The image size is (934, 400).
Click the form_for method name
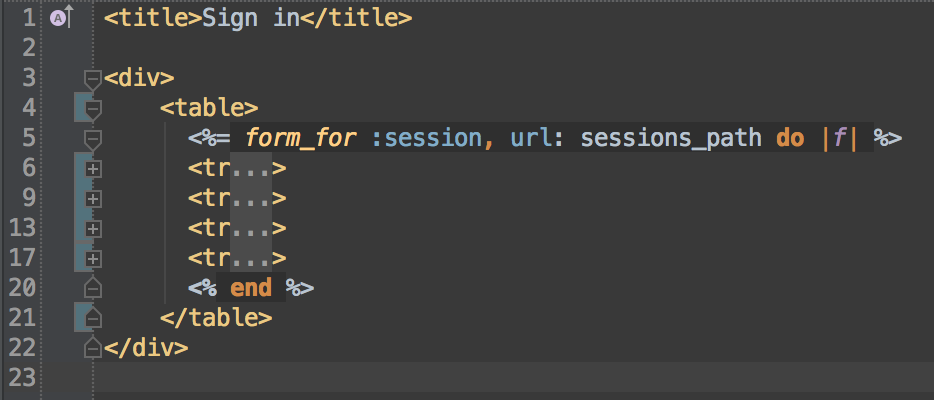[301, 138]
